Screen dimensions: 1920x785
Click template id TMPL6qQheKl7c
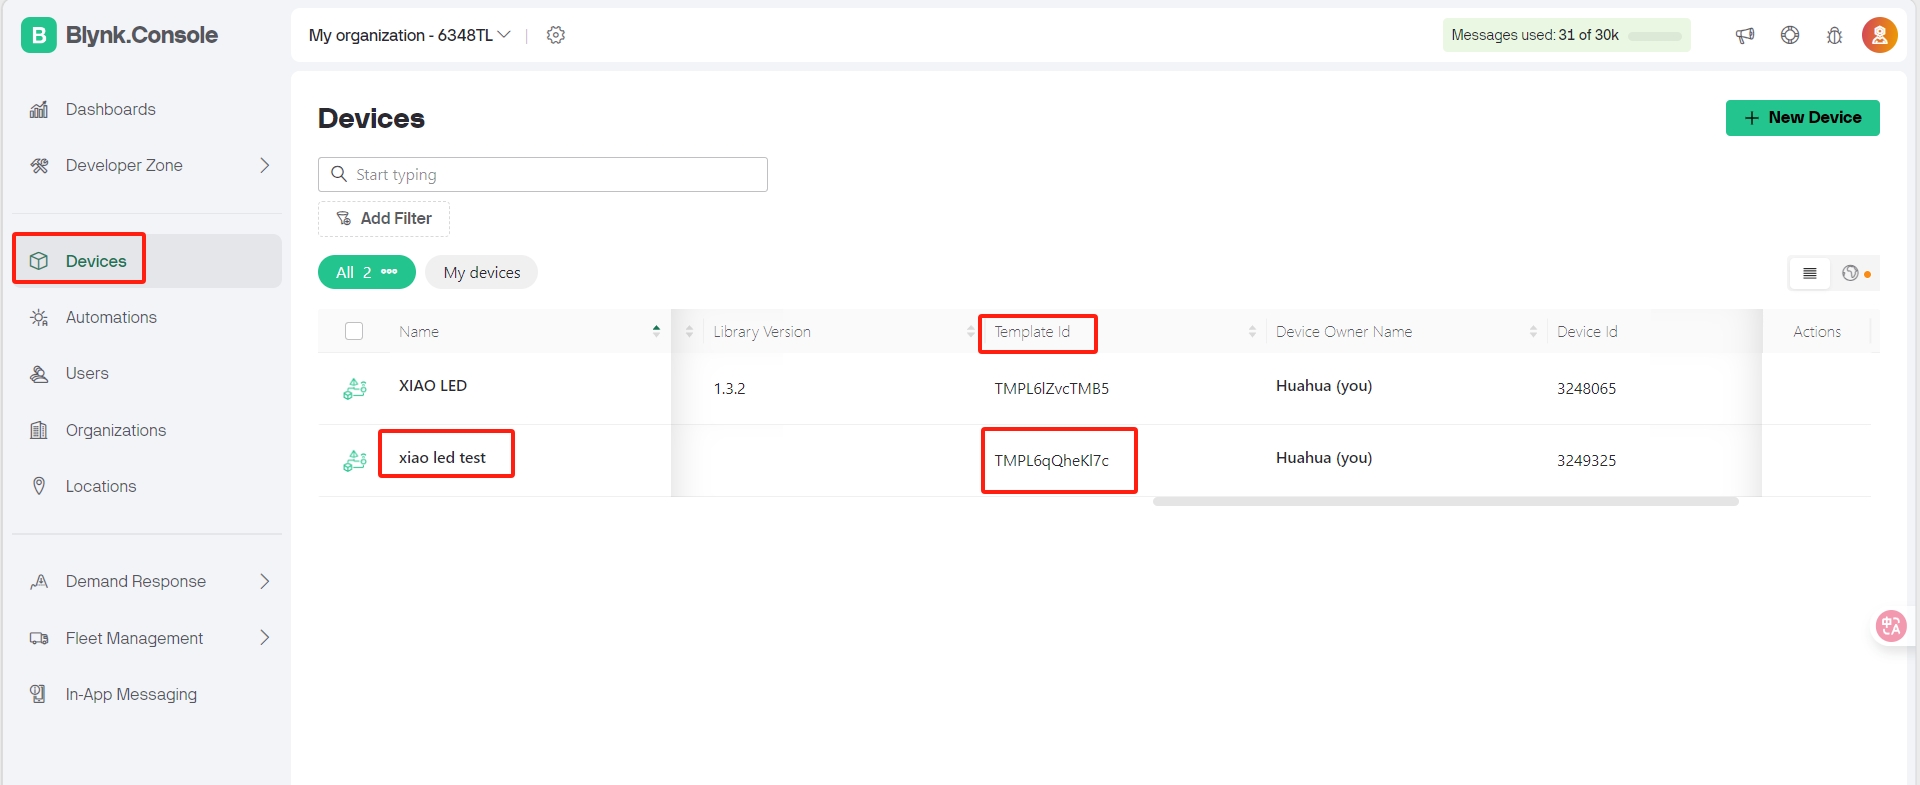click(x=1051, y=460)
